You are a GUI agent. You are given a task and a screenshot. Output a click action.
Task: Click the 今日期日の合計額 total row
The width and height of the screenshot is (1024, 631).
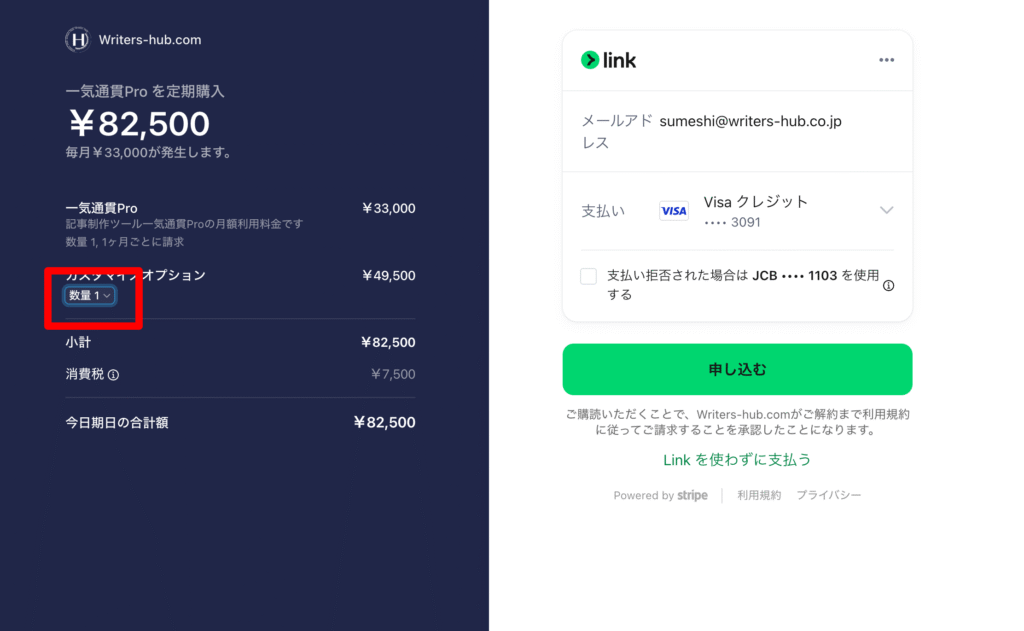[x=117, y=423]
